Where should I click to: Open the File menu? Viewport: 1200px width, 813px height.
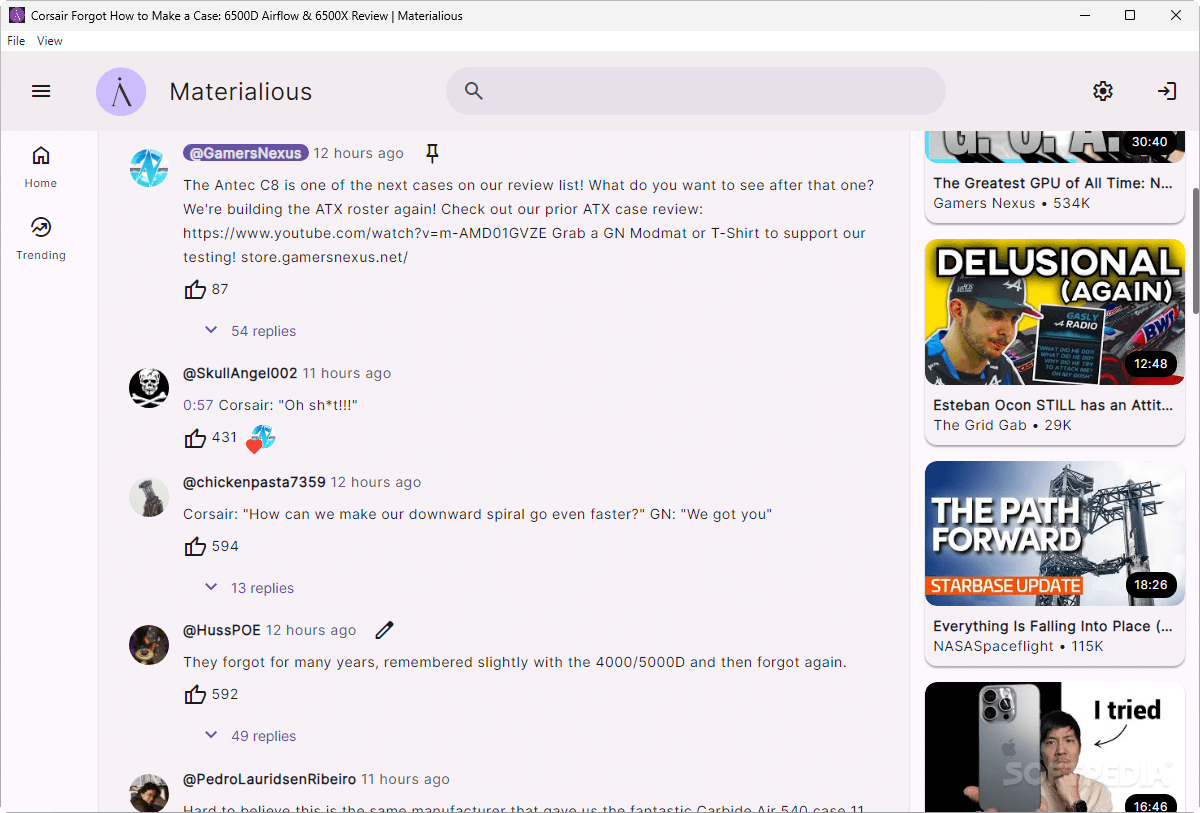point(16,41)
